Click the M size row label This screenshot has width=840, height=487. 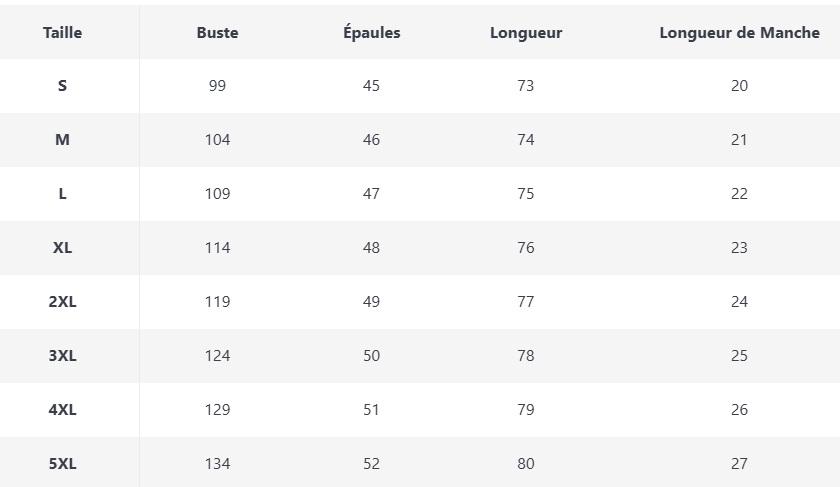coord(62,140)
